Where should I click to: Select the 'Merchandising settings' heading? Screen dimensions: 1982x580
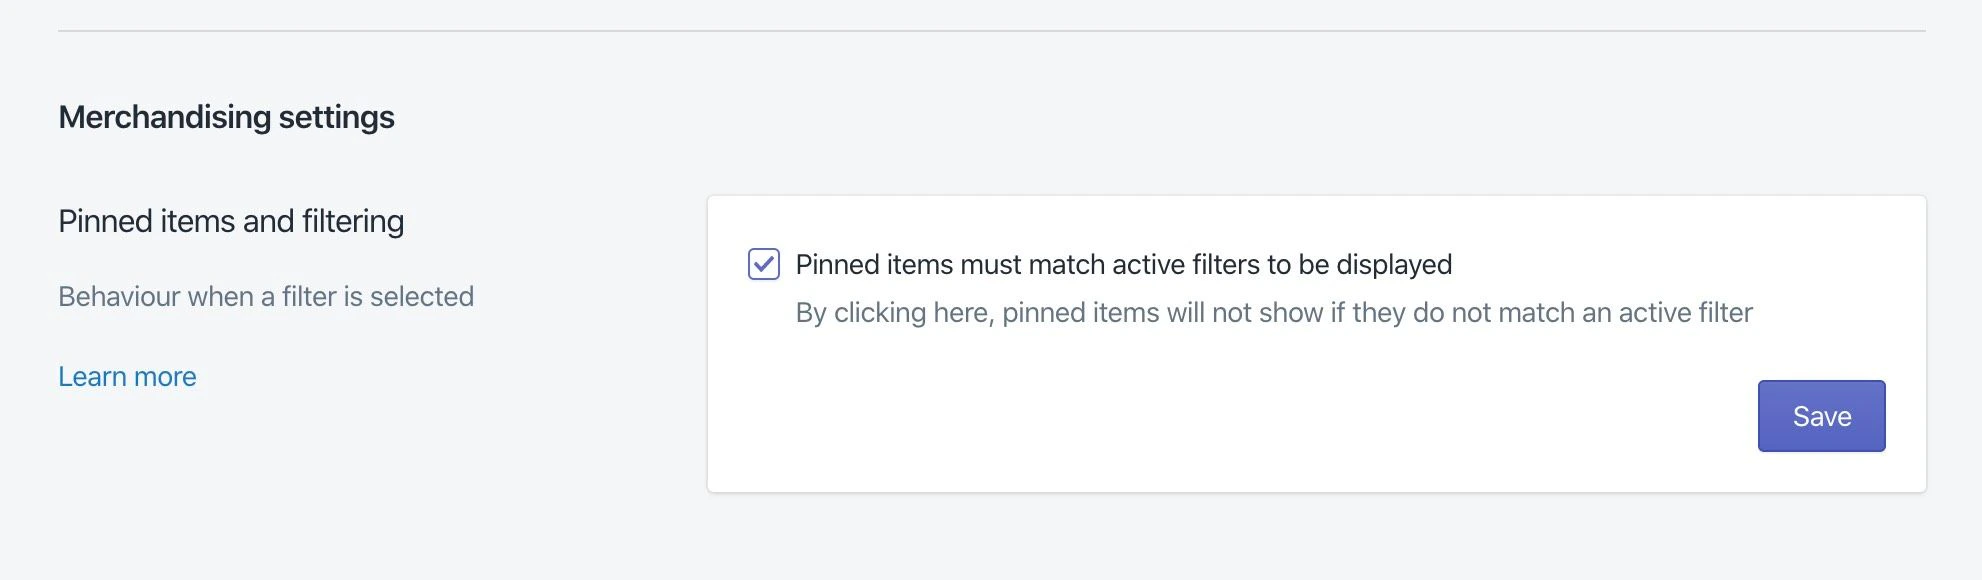pyautogui.click(x=226, y=117)
